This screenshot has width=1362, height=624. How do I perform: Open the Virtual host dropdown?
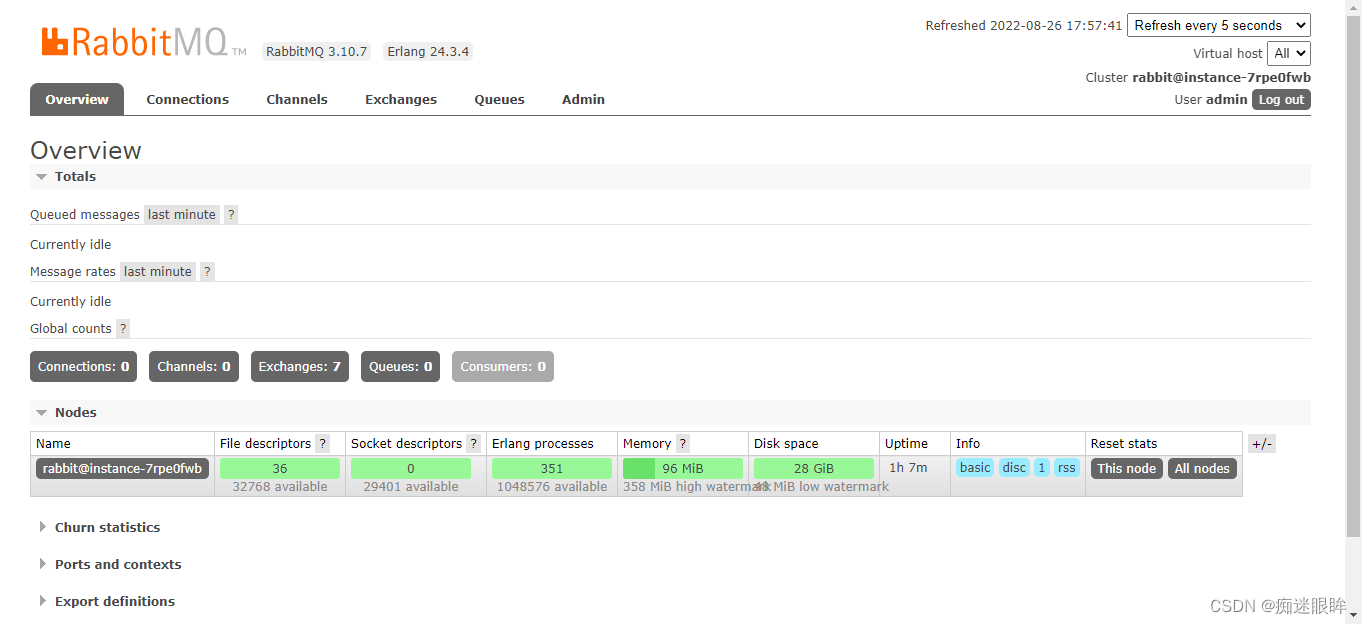coord(1289,53)
